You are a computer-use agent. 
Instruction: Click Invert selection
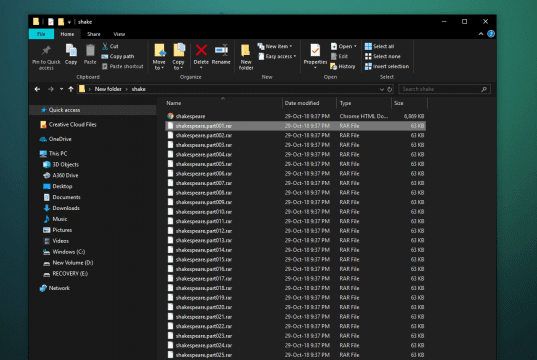pyautogui.click(x=387, y=66)
